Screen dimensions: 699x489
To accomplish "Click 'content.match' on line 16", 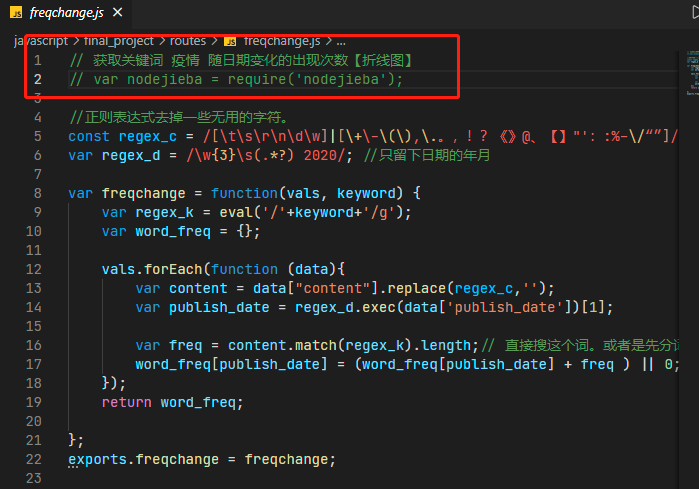I will (282, 345).
